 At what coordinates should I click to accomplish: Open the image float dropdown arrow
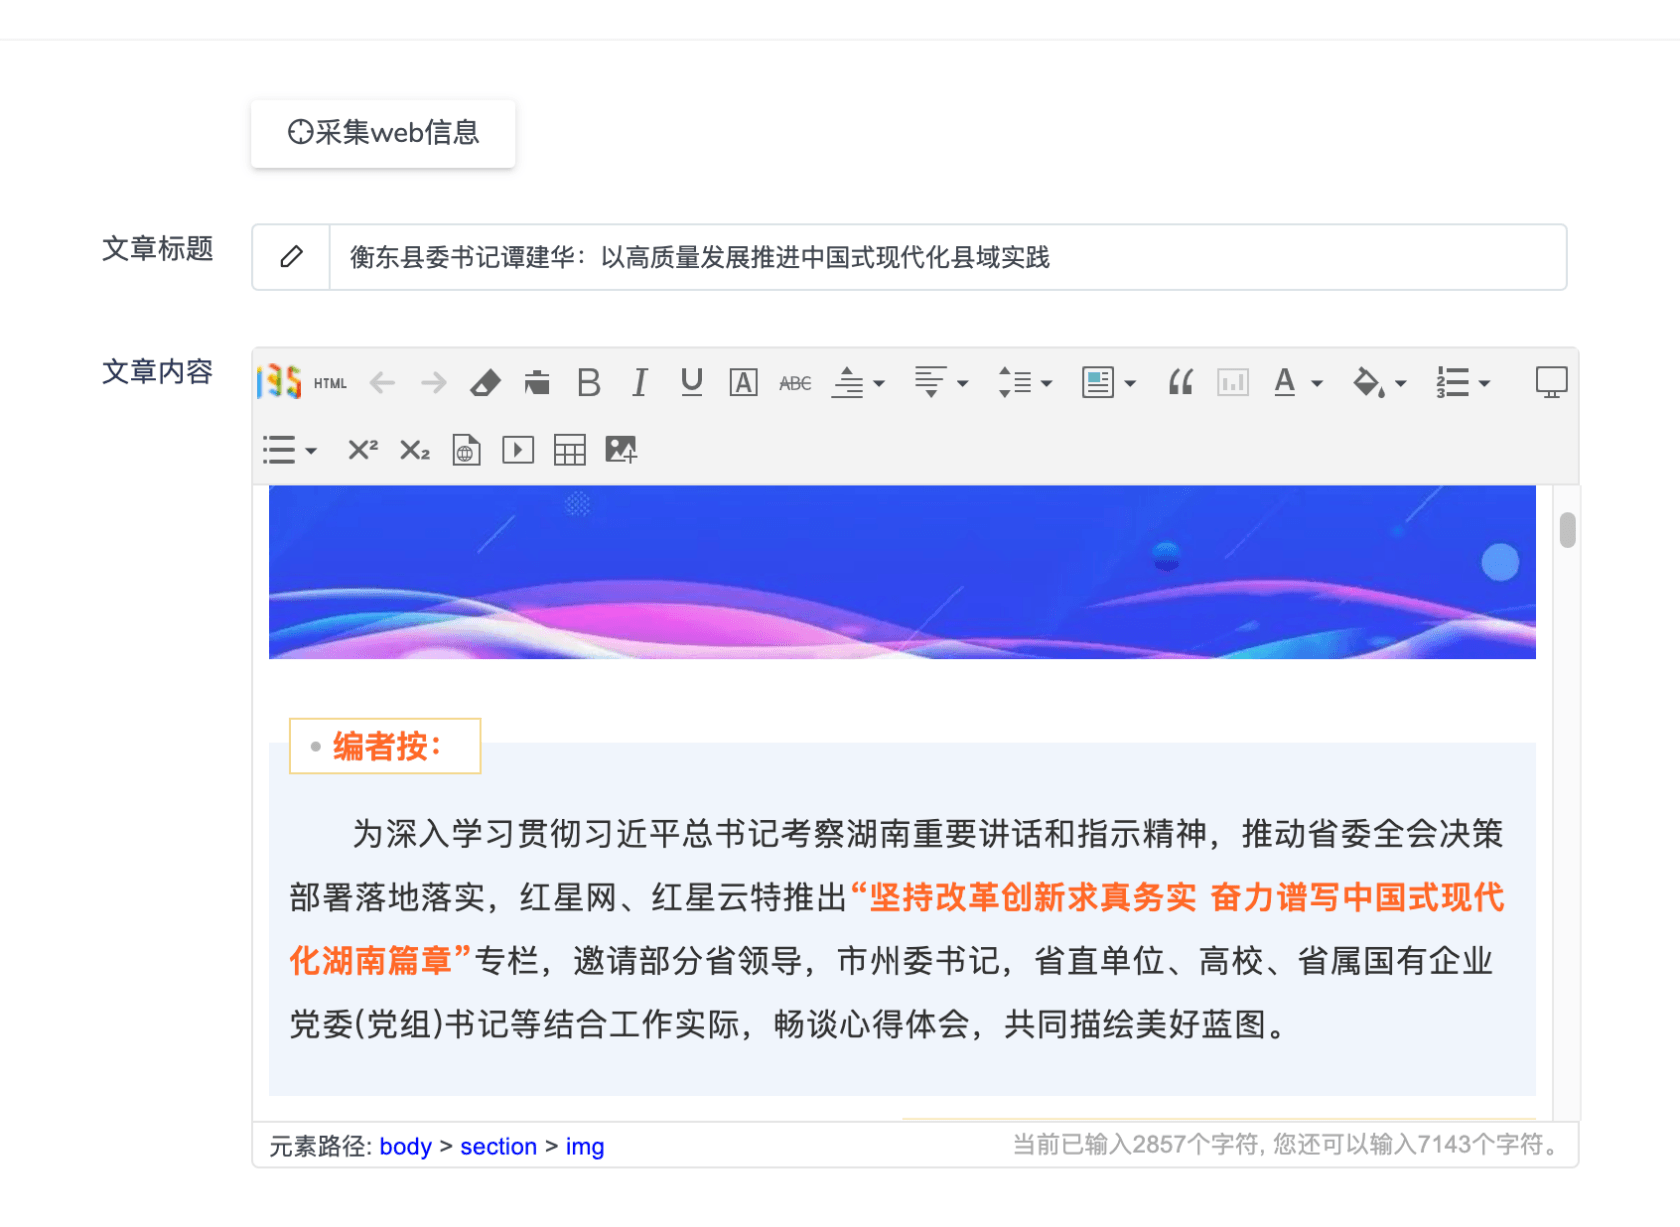click(x=1130, y=384)
